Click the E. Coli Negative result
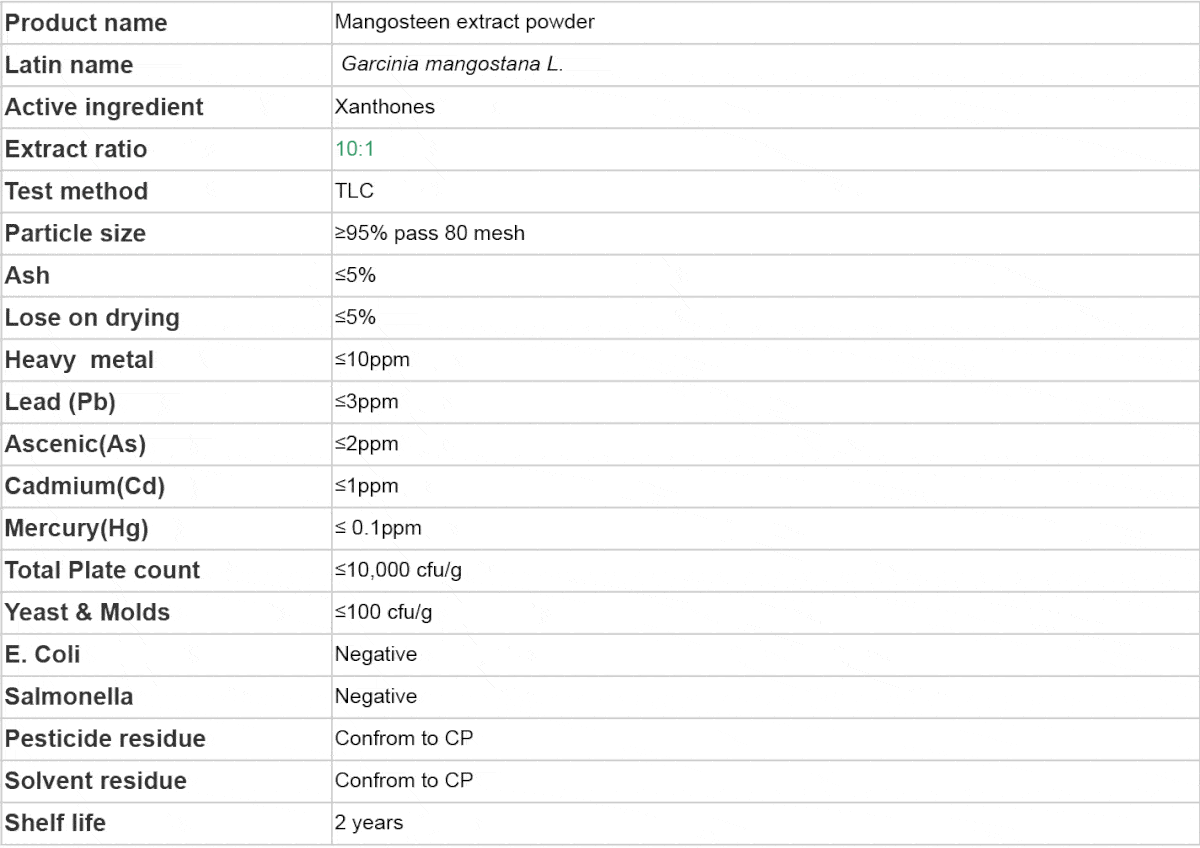Viewport: 1200px width, 848px height. tap(376, 654)
